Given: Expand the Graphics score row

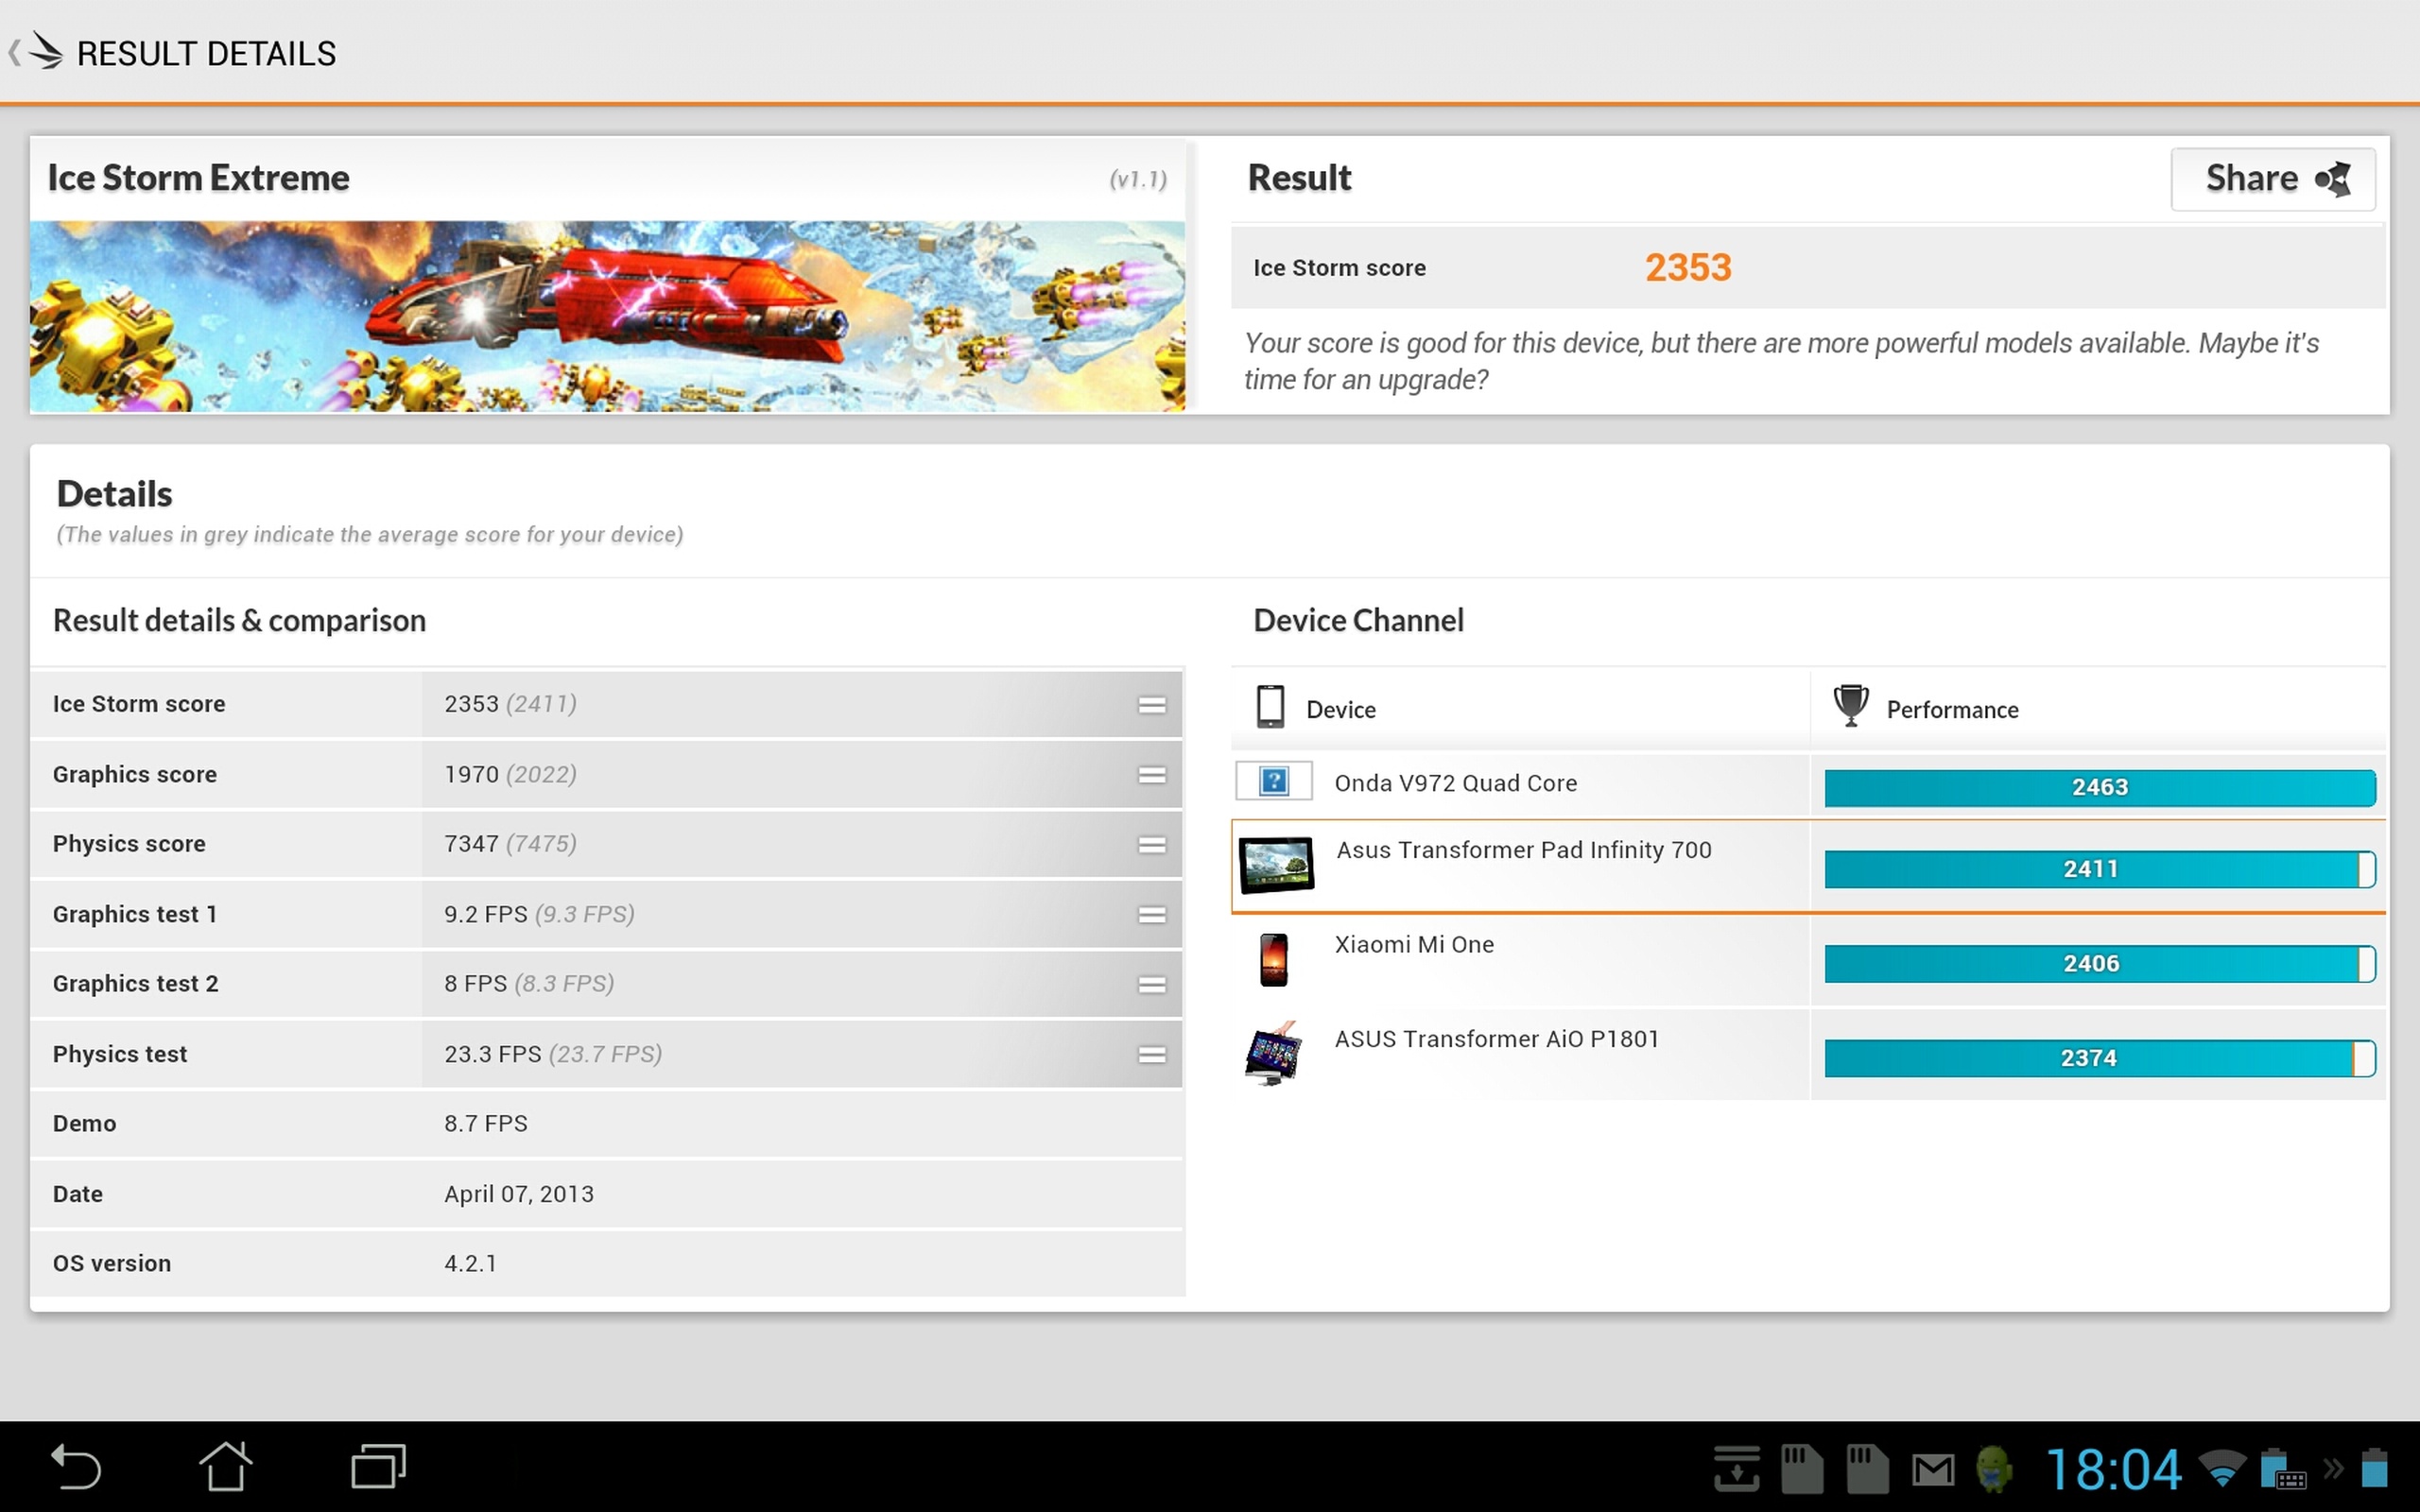Looking at the screenshot, I should click(x=1151, y=775).
